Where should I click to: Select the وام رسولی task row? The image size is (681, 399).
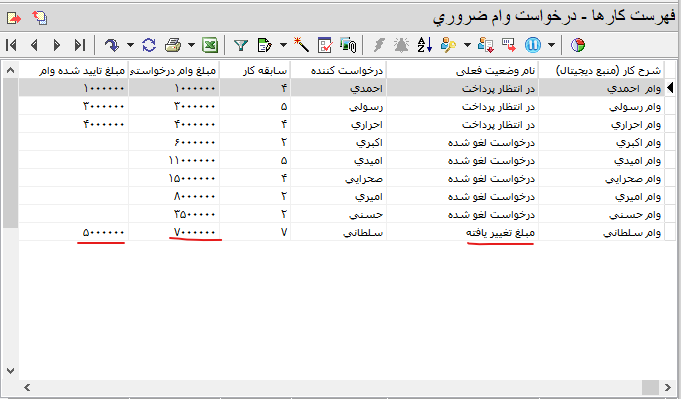[341, 106]
